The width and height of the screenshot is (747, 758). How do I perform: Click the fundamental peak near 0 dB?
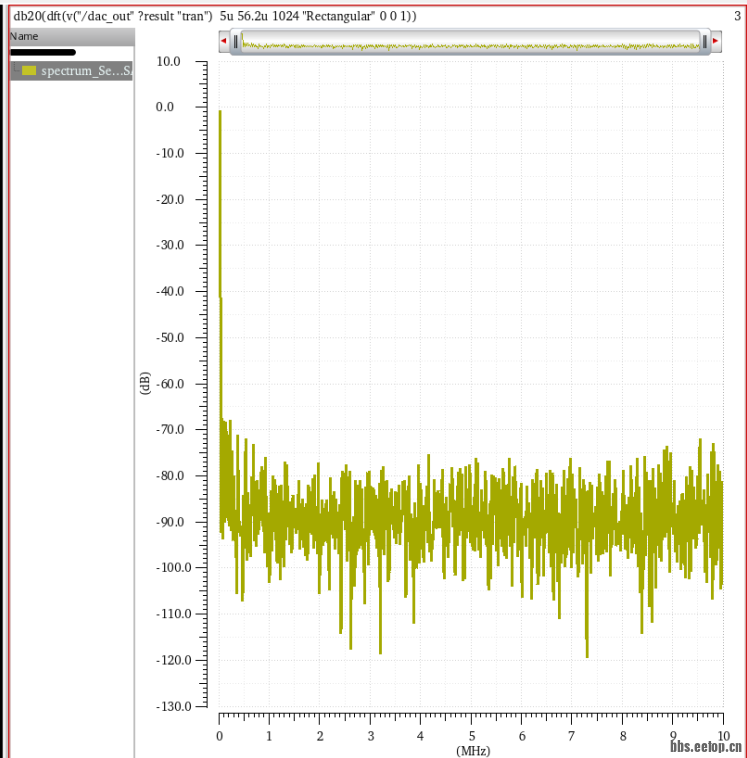220,112
